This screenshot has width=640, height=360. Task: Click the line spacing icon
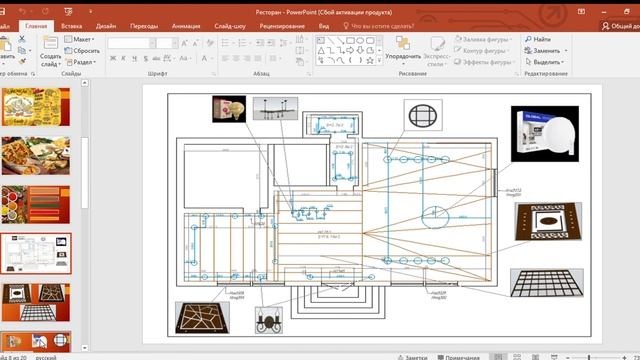pyautogui.click(x=284, y=43)
